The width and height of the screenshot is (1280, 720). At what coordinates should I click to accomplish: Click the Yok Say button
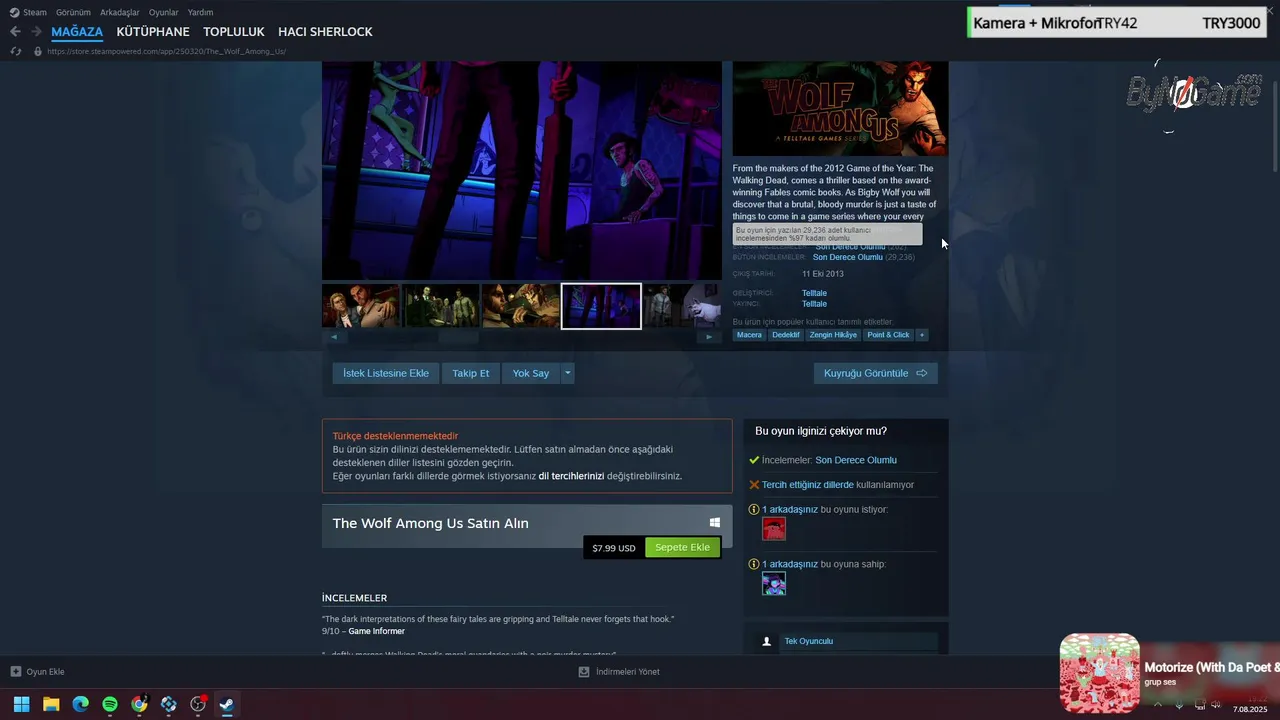pos(531,373)
